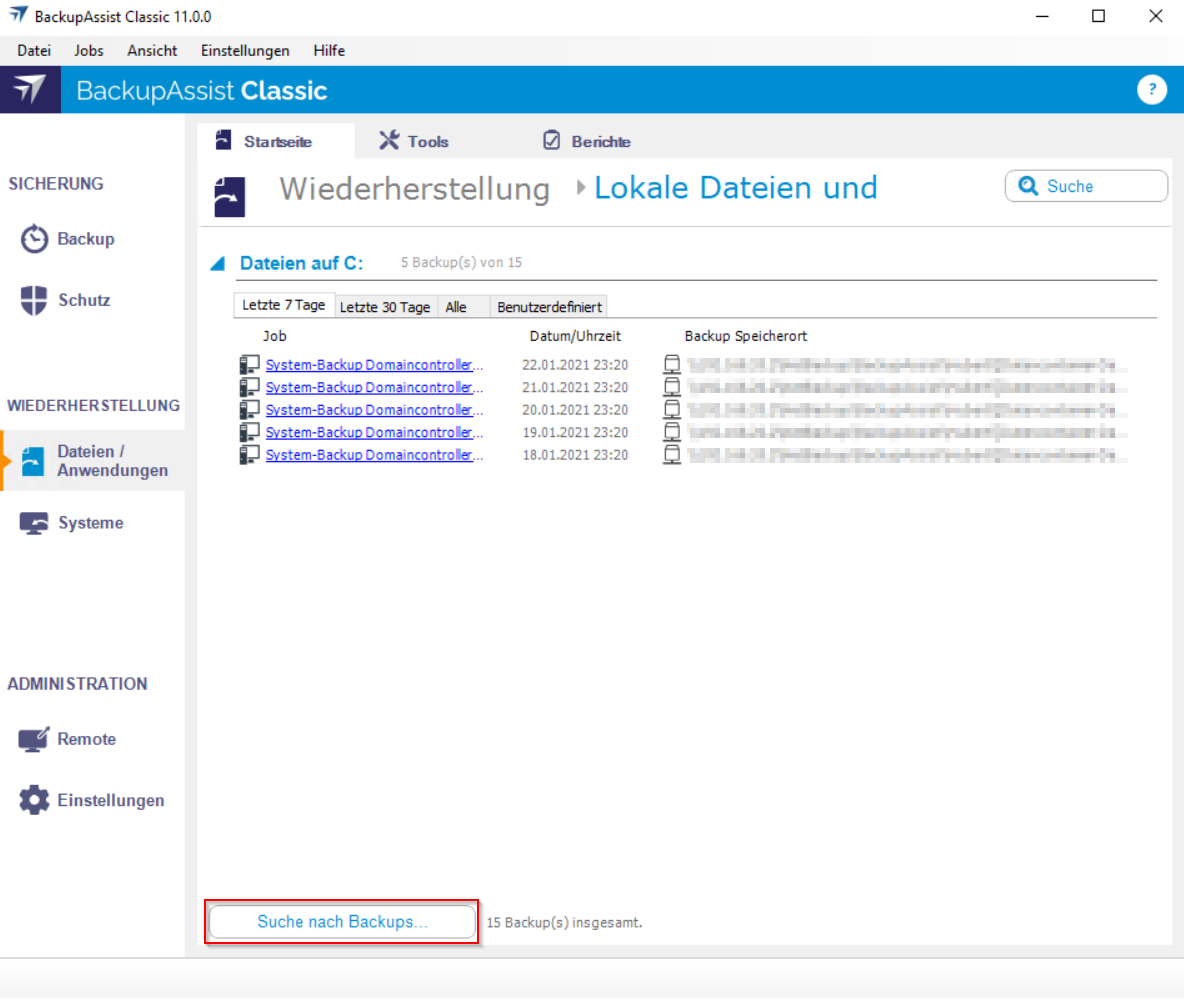1184x999 pixels.
Task: Click the blue help question mark icon
Action: pos(1152,90)
